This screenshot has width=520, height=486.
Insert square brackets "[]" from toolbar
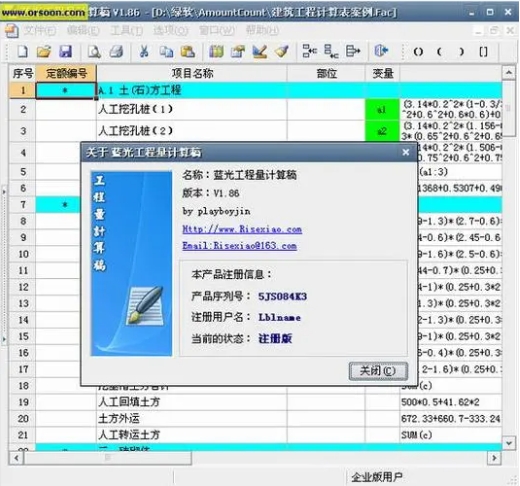tap(483, 52)
